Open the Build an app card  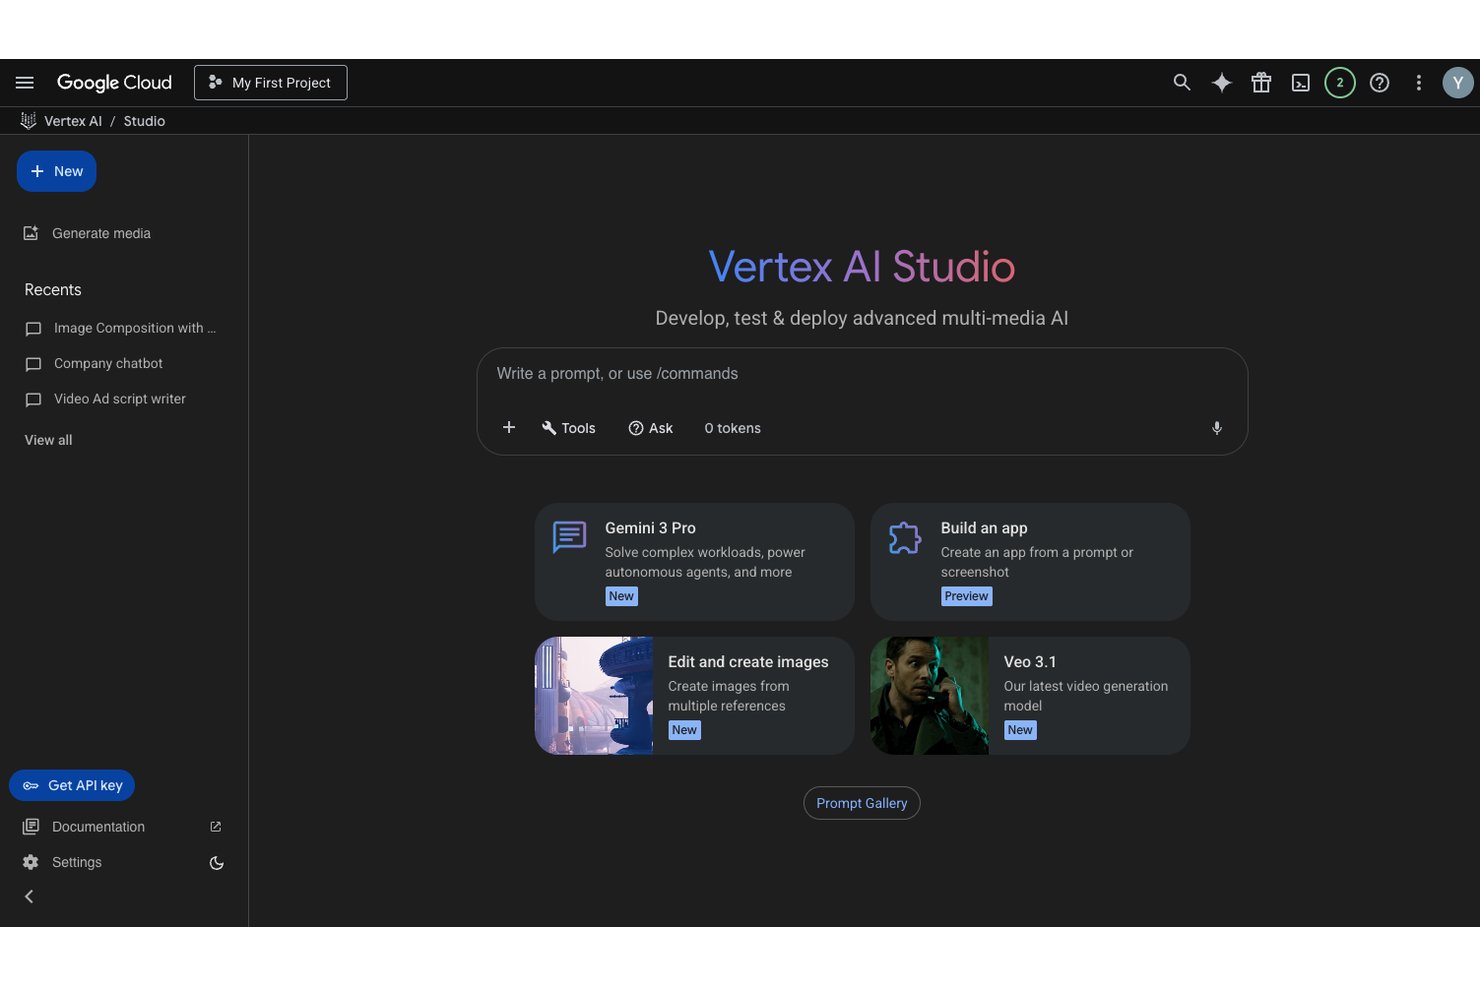1030,562
